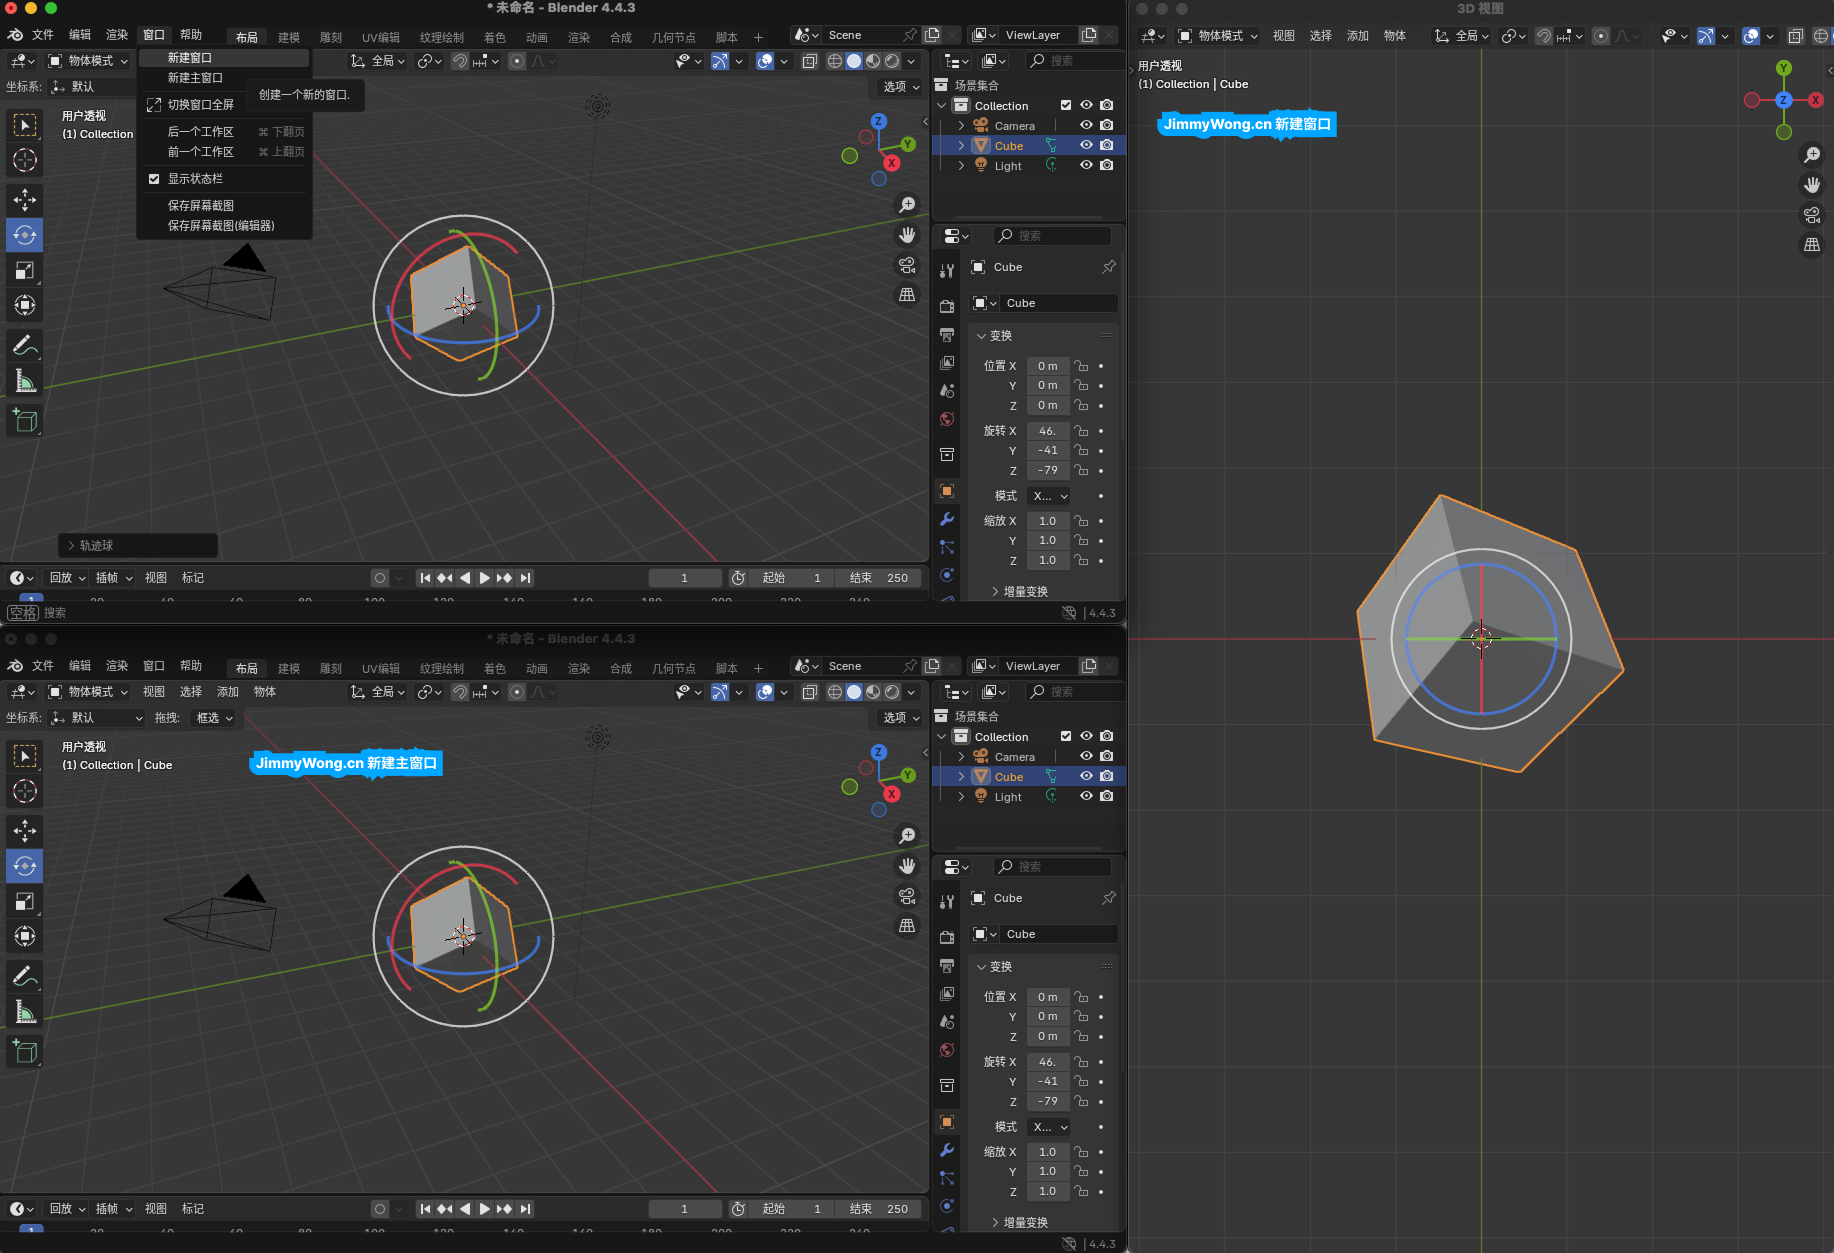1834x1253 pixels.
Task: Hide the Camera object in top outliner
Action: tap(1086, 125)
